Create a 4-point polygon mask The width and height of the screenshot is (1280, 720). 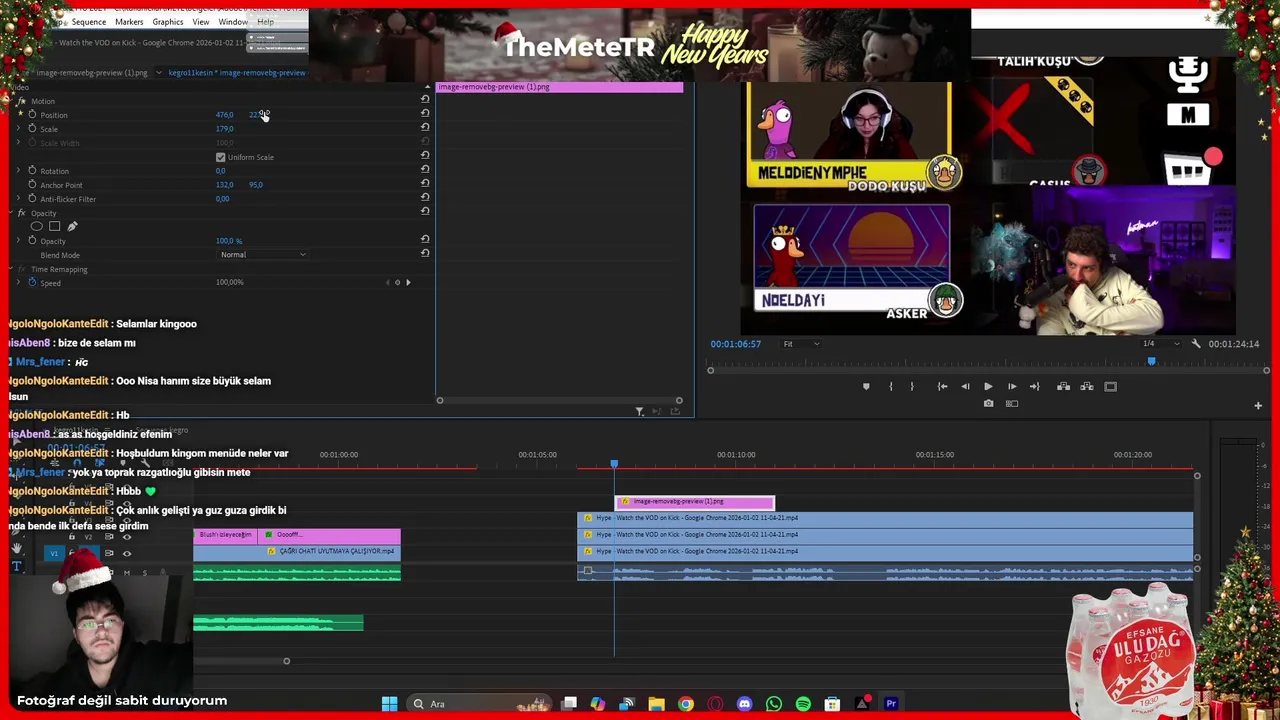[55, 226]
